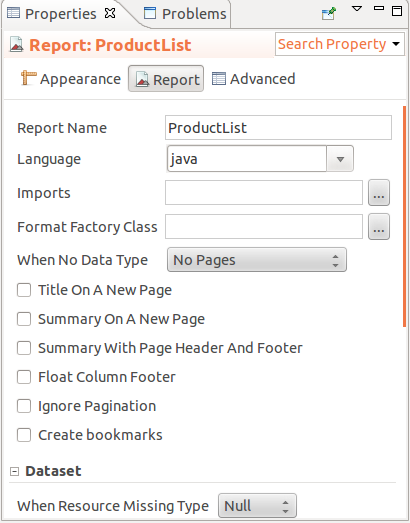The width and height of the screenshot is (410, 523).
Task: Click the Appearance ruler icon
Action: 28,78
